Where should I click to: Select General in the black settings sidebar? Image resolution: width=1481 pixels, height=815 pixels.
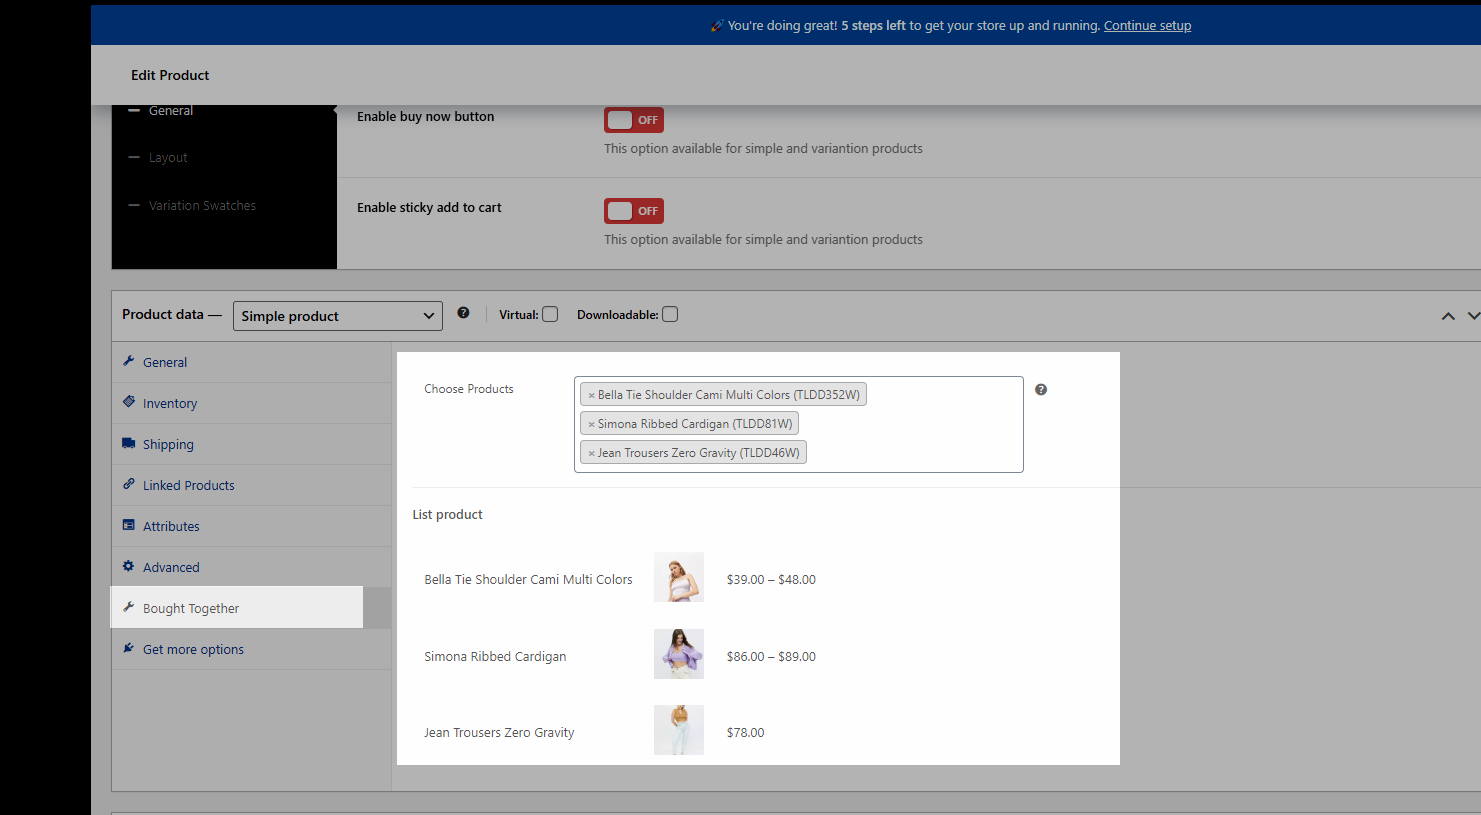click(x=171, y=111)
